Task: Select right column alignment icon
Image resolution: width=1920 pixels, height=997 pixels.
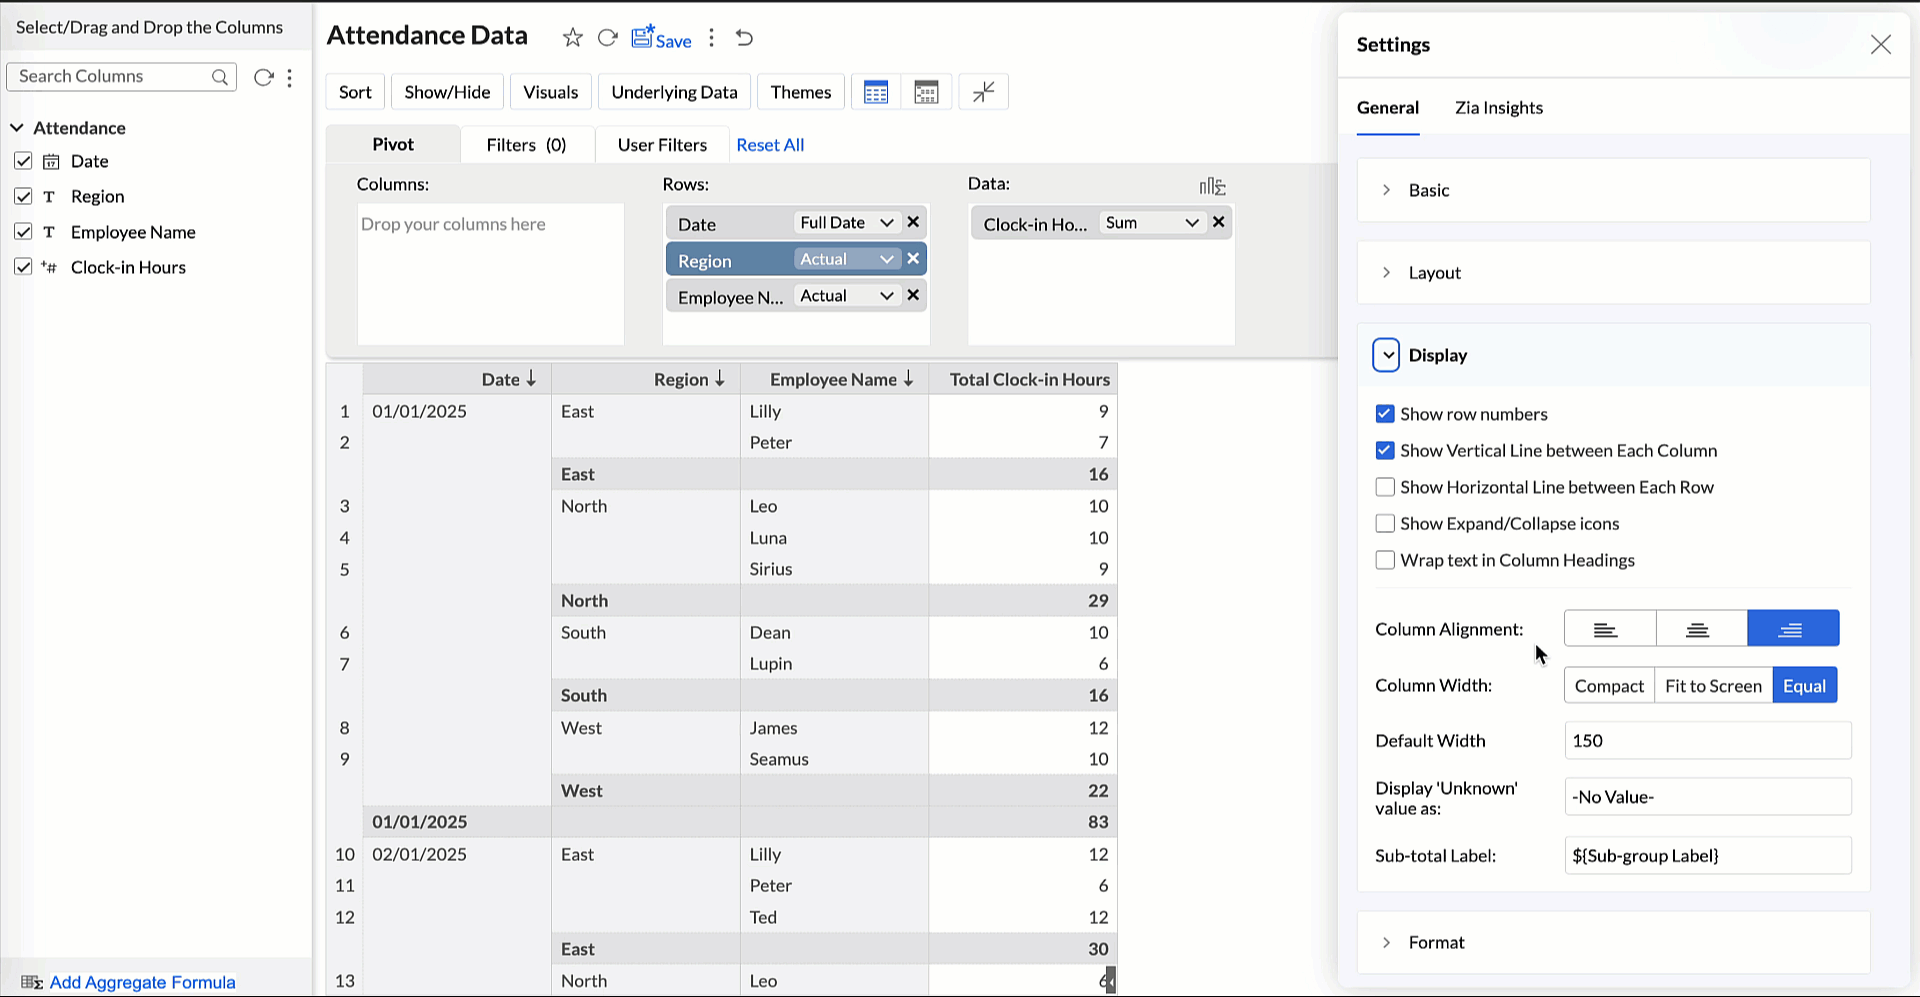Action: (x=1792, y=629)
